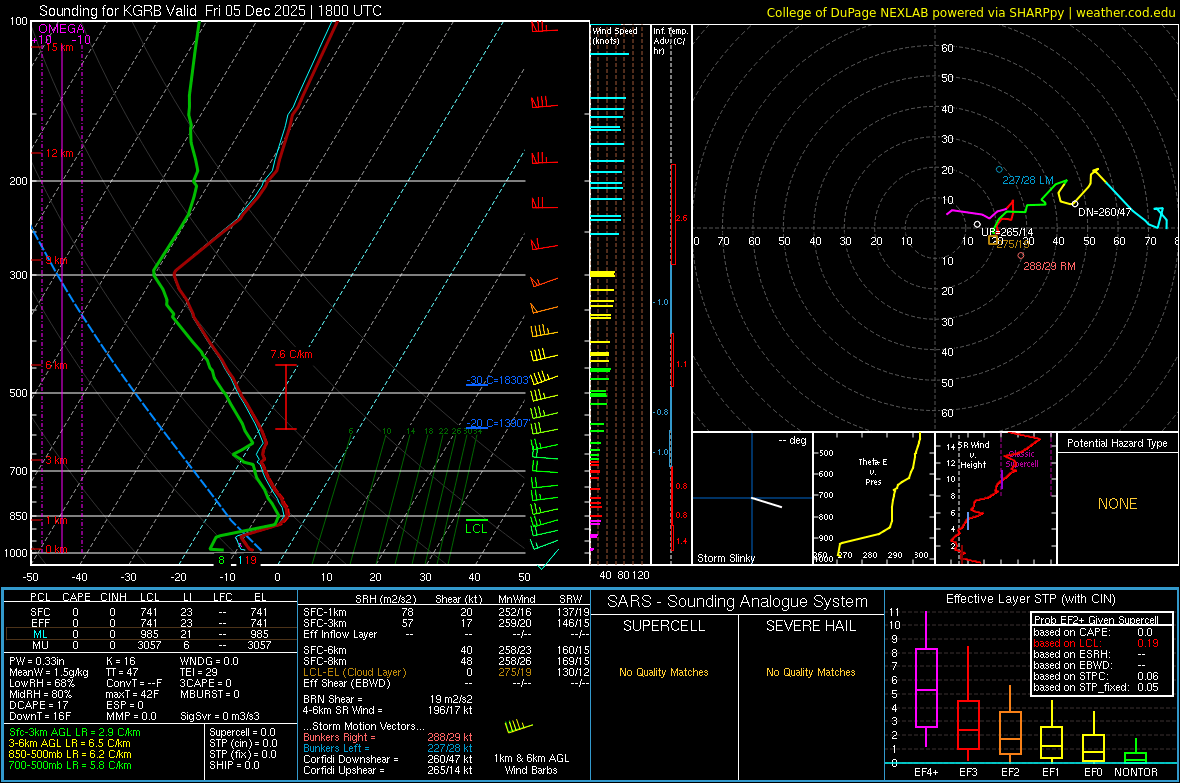
Task: Click No Quality Matches under SEVERE HAIL
Action: tap(810, 672)
